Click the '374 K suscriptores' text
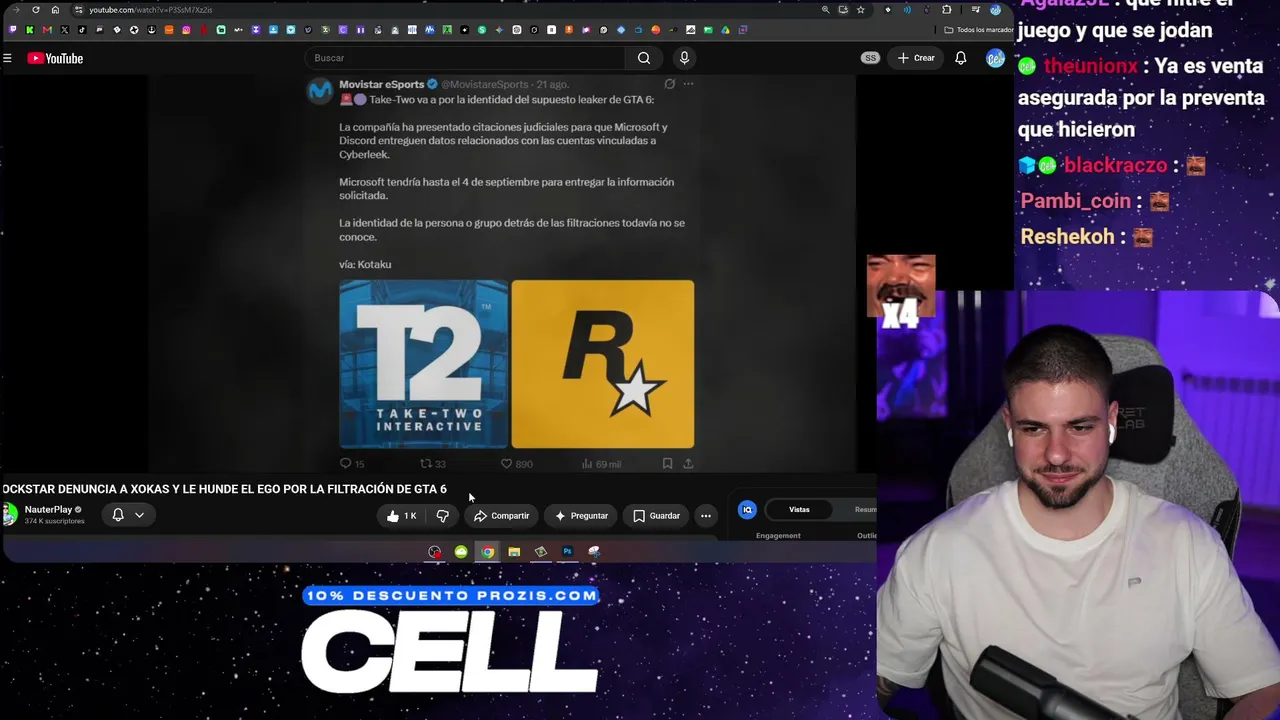This screenshot has width=1280, height=720. click(x=54, y=521)
